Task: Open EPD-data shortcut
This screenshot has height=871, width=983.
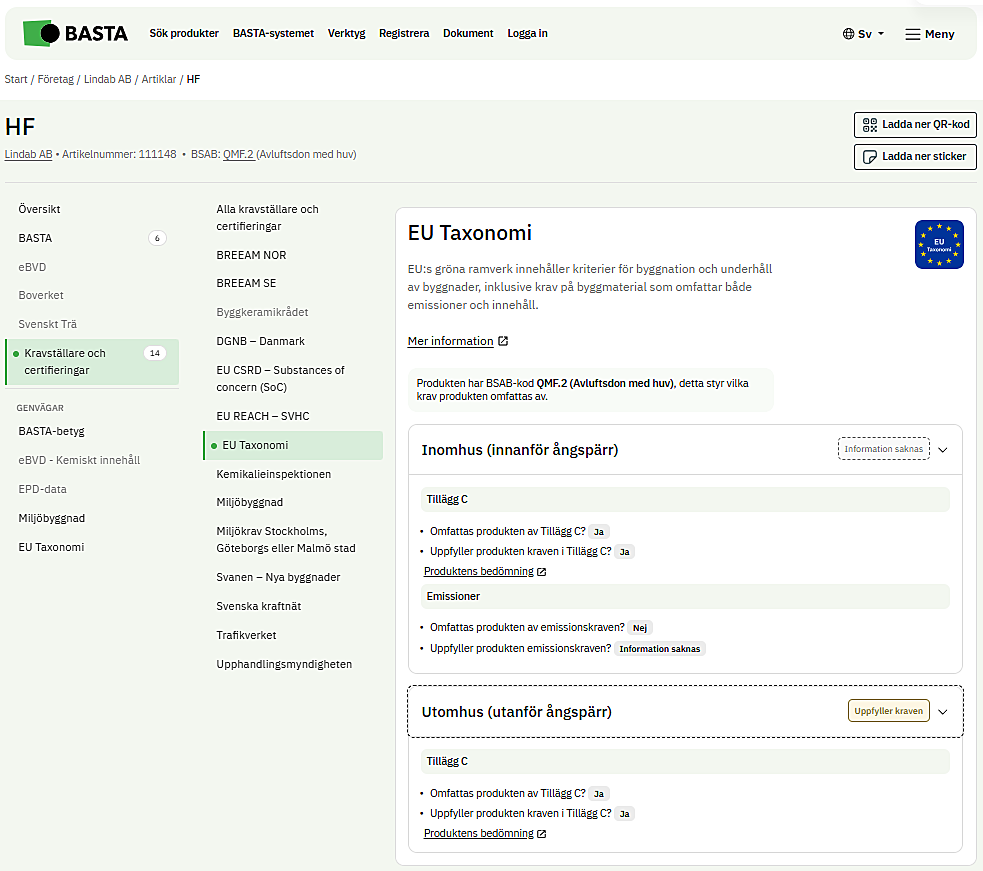Action: pyautogui.click(x=42, y=489)
